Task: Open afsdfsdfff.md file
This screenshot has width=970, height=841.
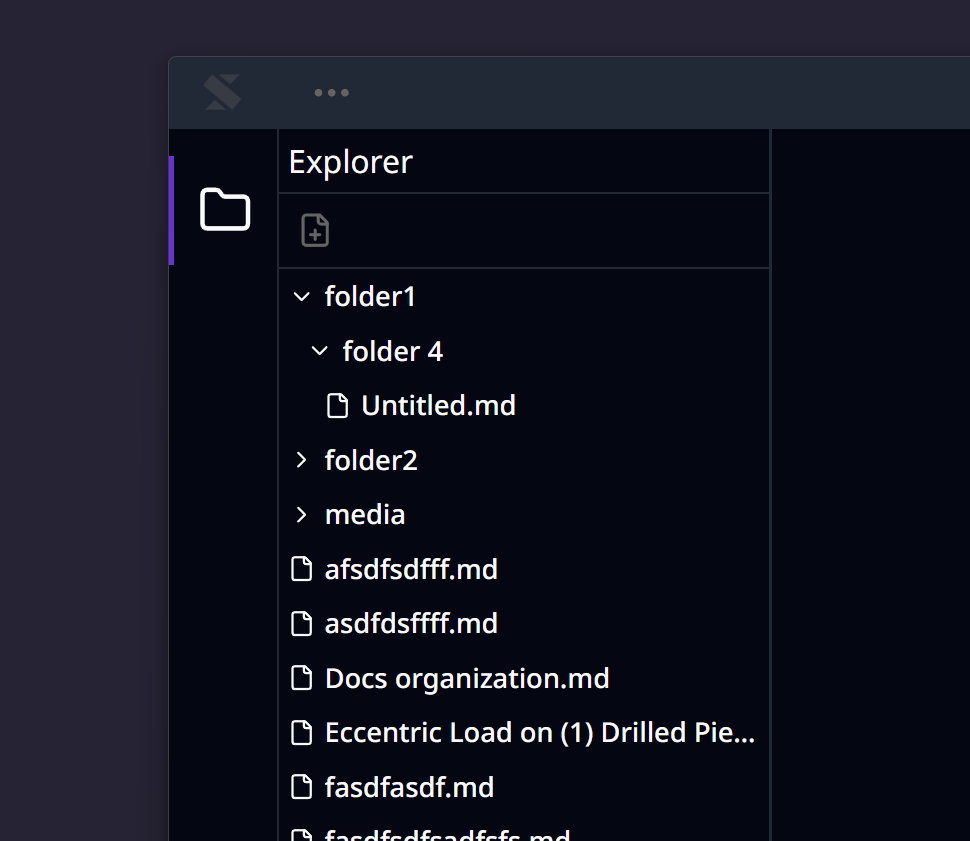Action: point(411,569)
